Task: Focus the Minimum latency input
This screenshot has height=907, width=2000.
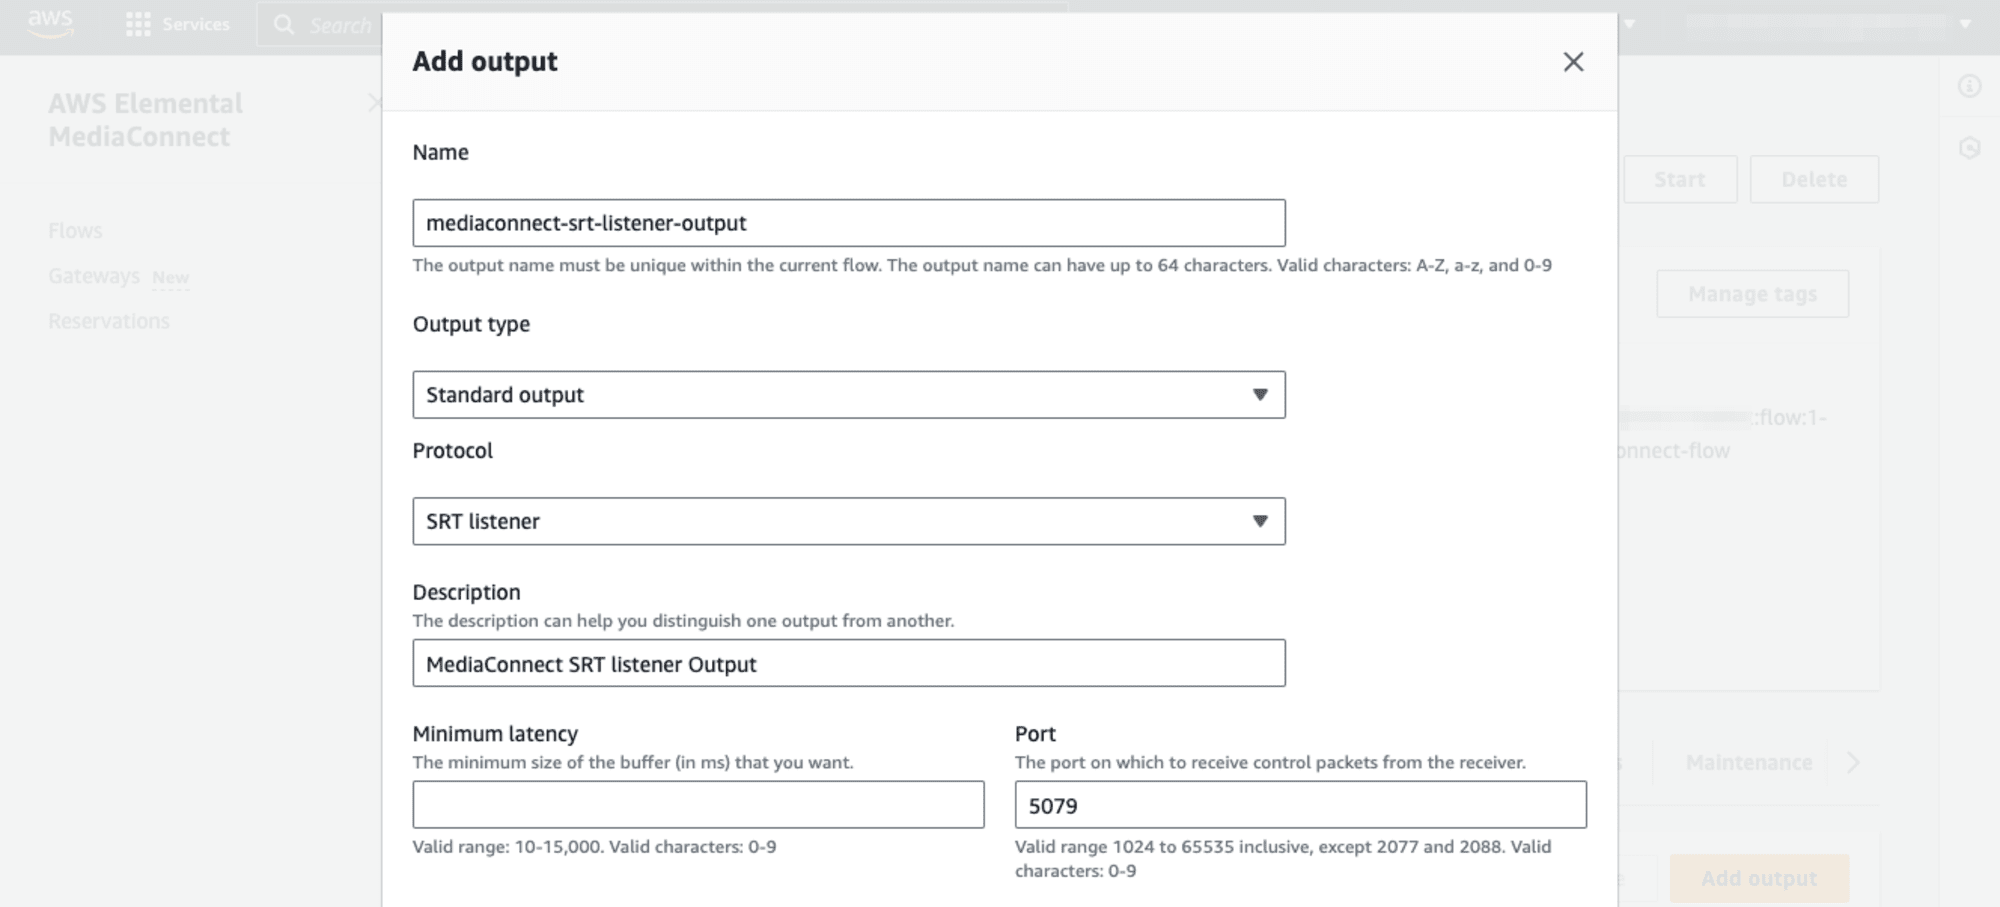Action: (x=698, y=805)
